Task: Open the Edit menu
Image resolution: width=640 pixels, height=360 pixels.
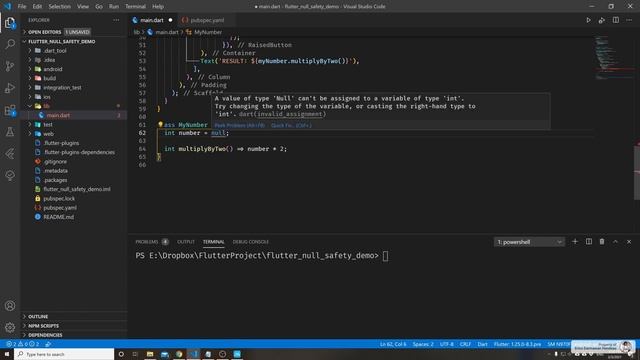Action: (37, 7)
